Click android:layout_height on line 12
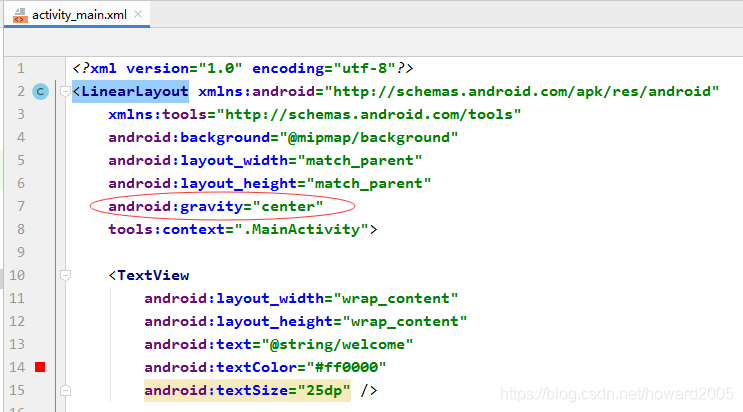The width and height of the screenshot is (743, 412). tap(238, 321)
